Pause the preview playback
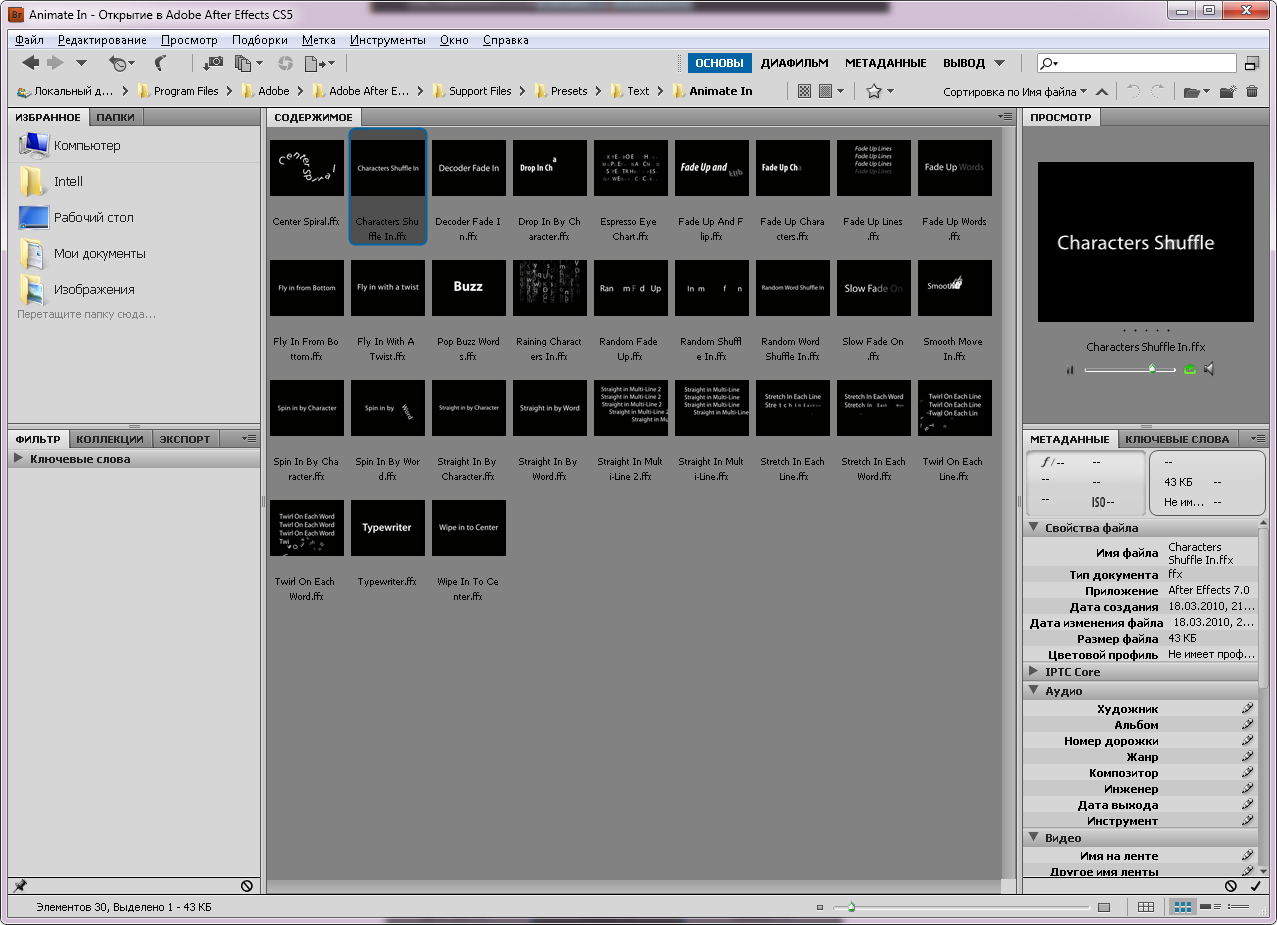 point(1070,369)
